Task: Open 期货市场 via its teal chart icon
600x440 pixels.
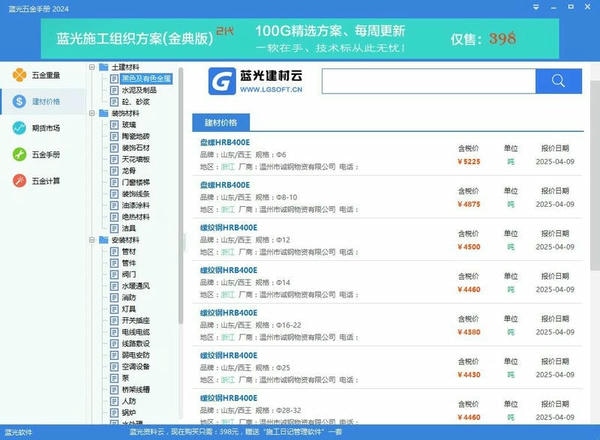Action: (x=20, y=128)
